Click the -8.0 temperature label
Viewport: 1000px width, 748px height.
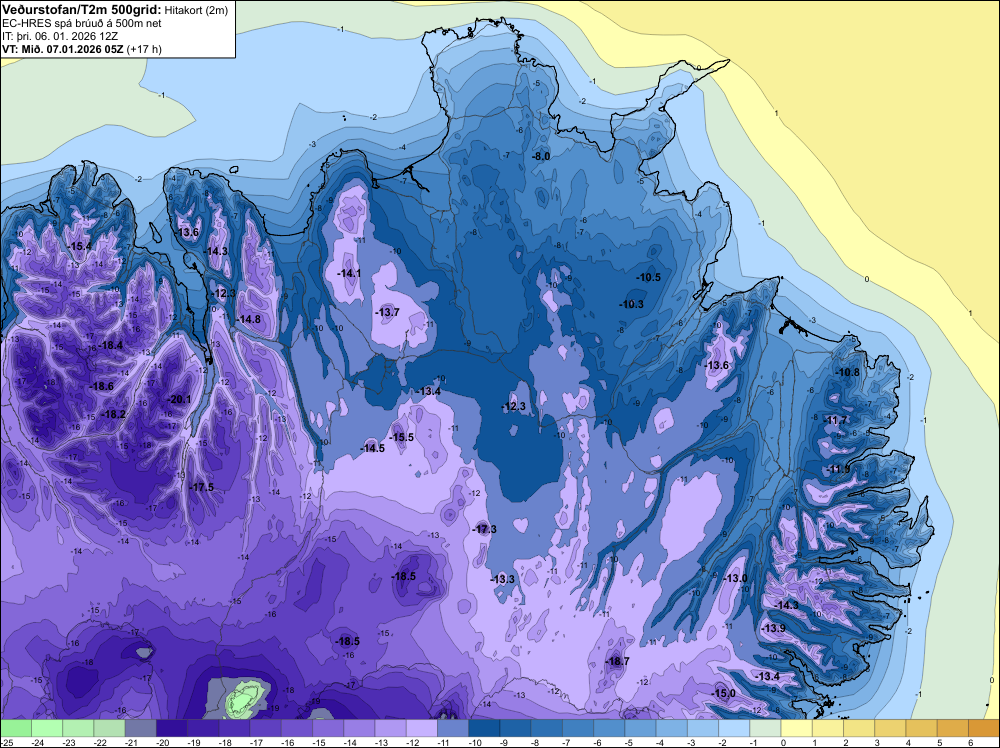coord(541,156)
